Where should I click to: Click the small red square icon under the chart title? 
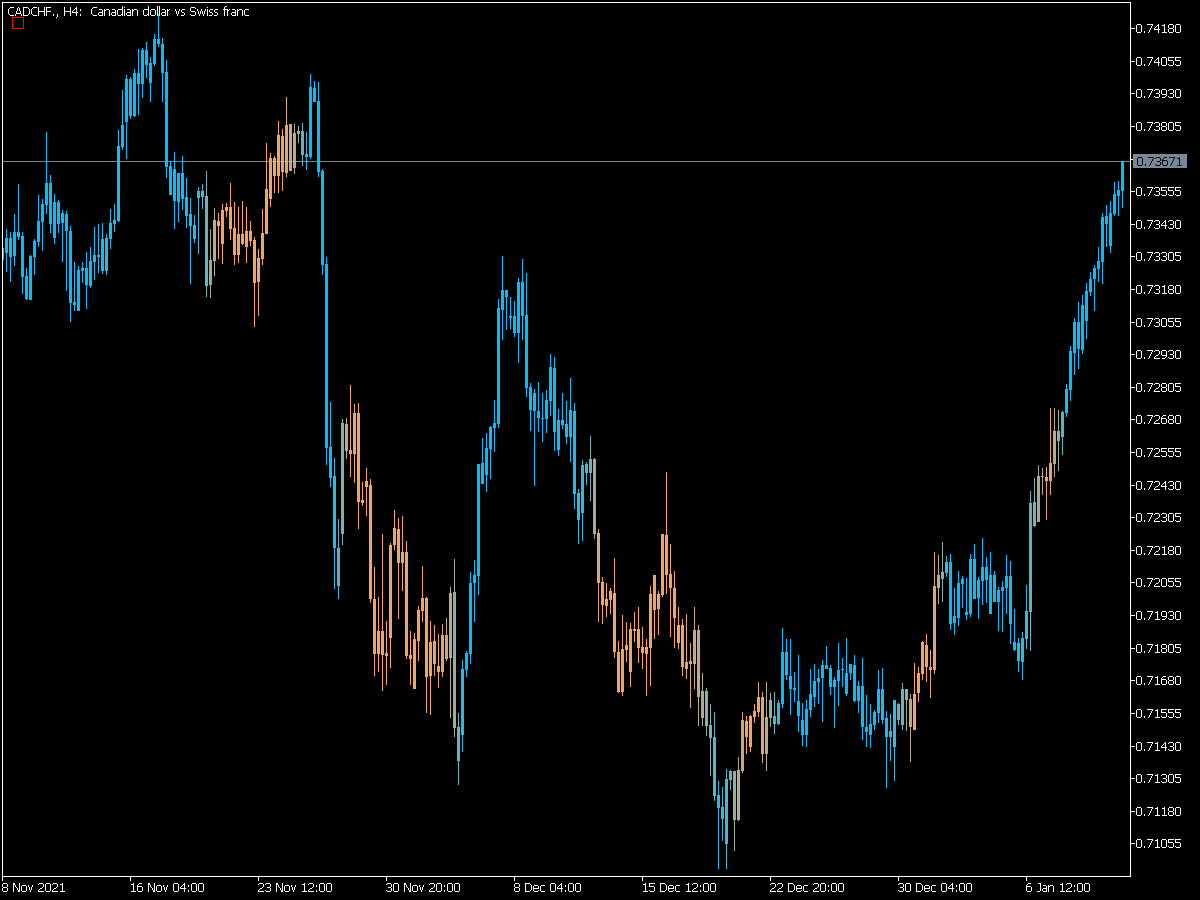17,23
